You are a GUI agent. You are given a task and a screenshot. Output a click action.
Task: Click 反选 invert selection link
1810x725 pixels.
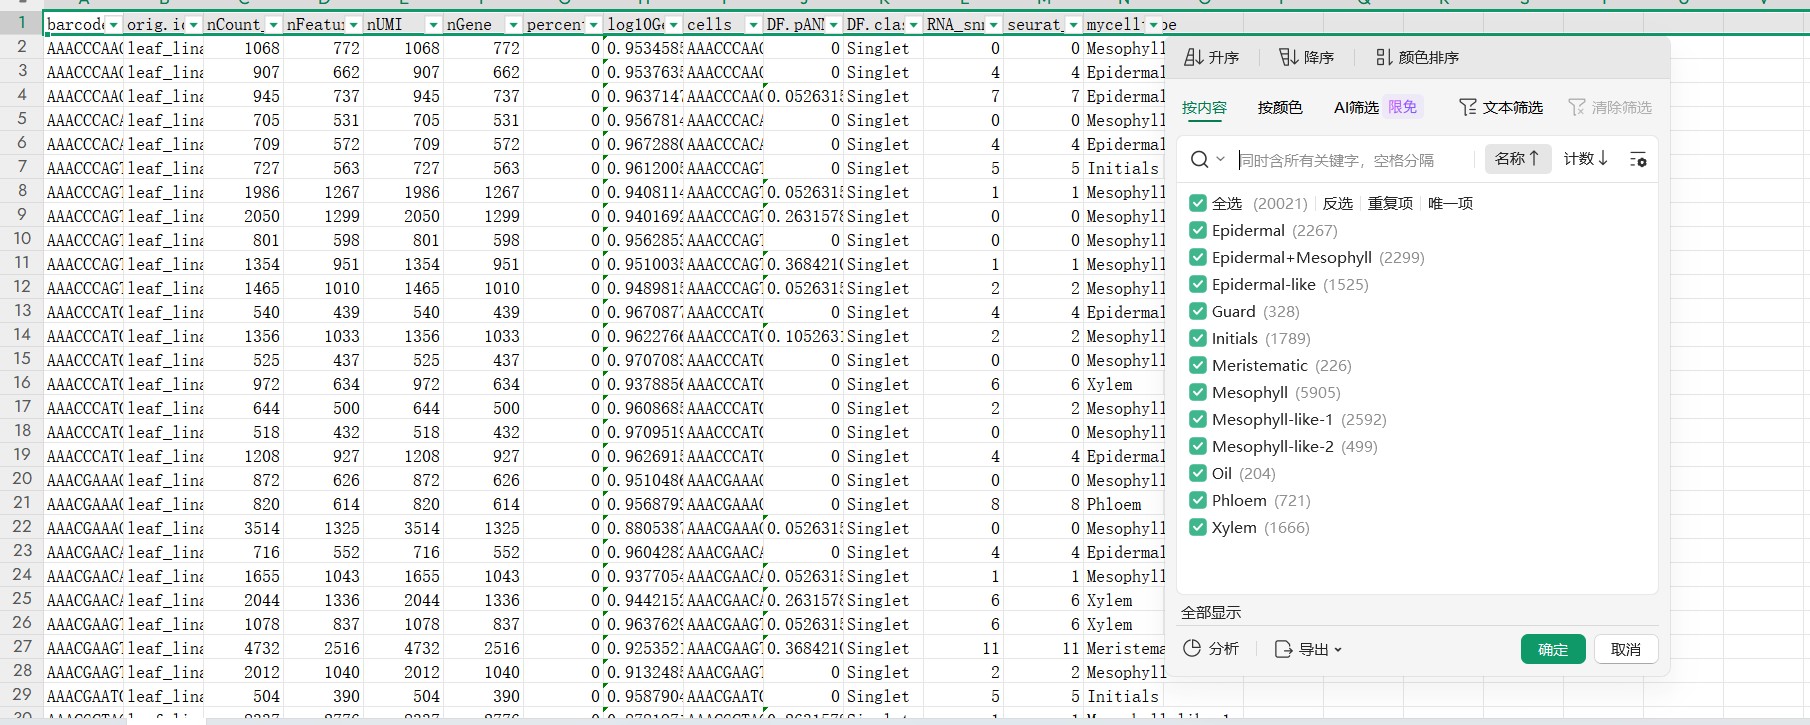click(x=1337, y=203)
